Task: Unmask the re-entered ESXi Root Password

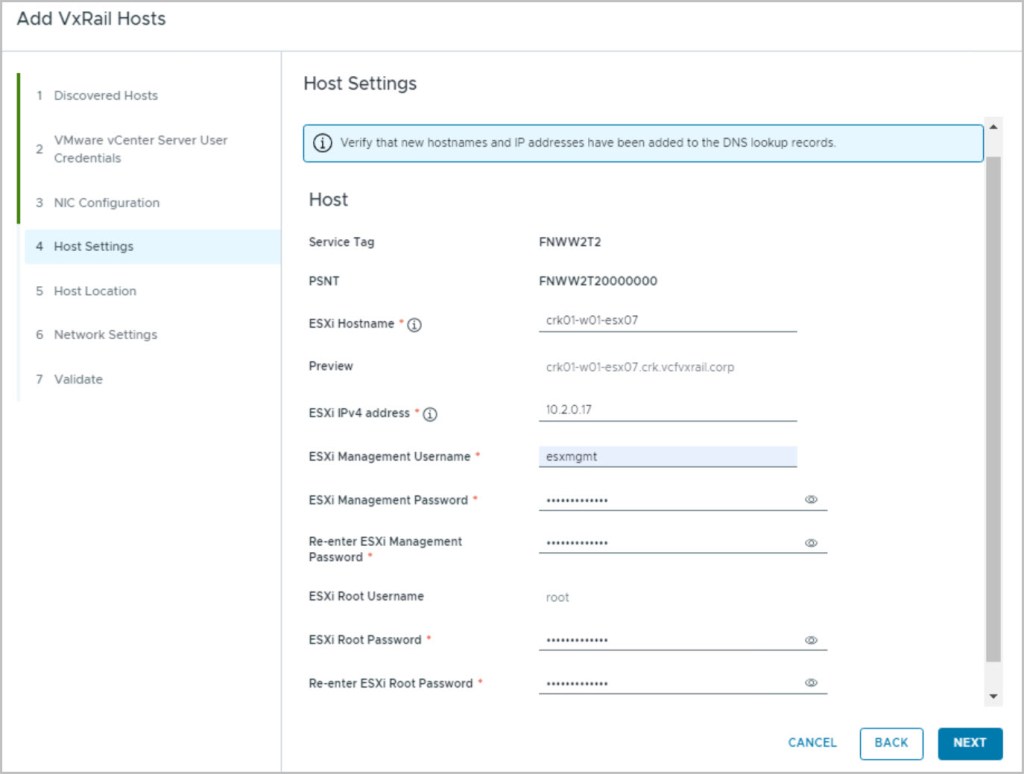Action: click(811, 683)
